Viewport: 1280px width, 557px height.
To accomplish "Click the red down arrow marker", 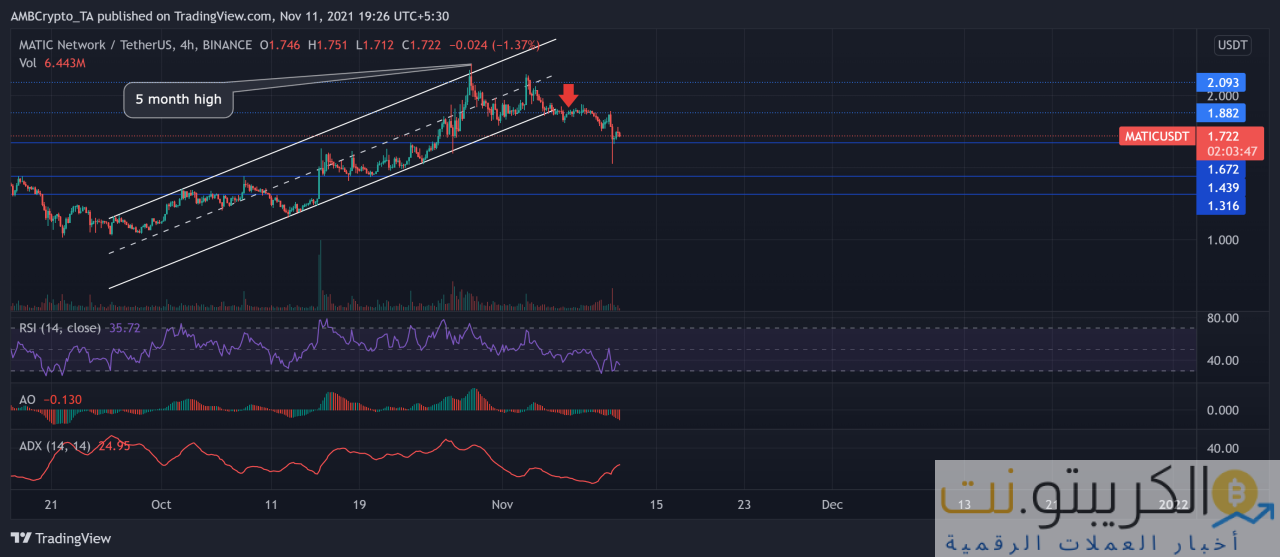I will [568, 96].
